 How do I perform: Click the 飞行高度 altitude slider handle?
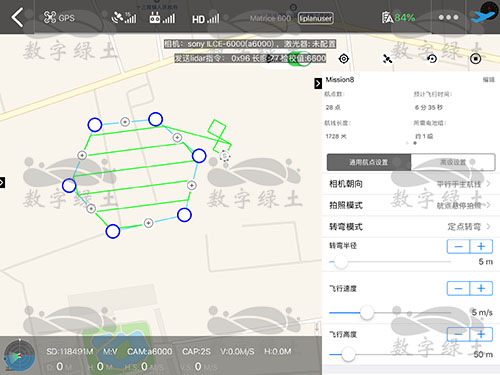(x=348, y=354)
